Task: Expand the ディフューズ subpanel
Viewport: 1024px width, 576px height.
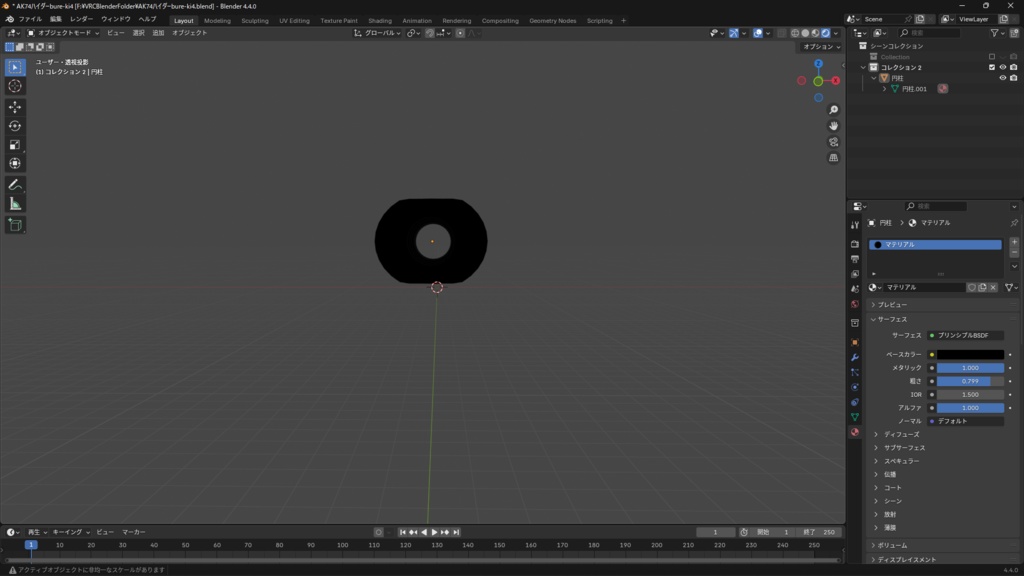Action: [901, 434]
